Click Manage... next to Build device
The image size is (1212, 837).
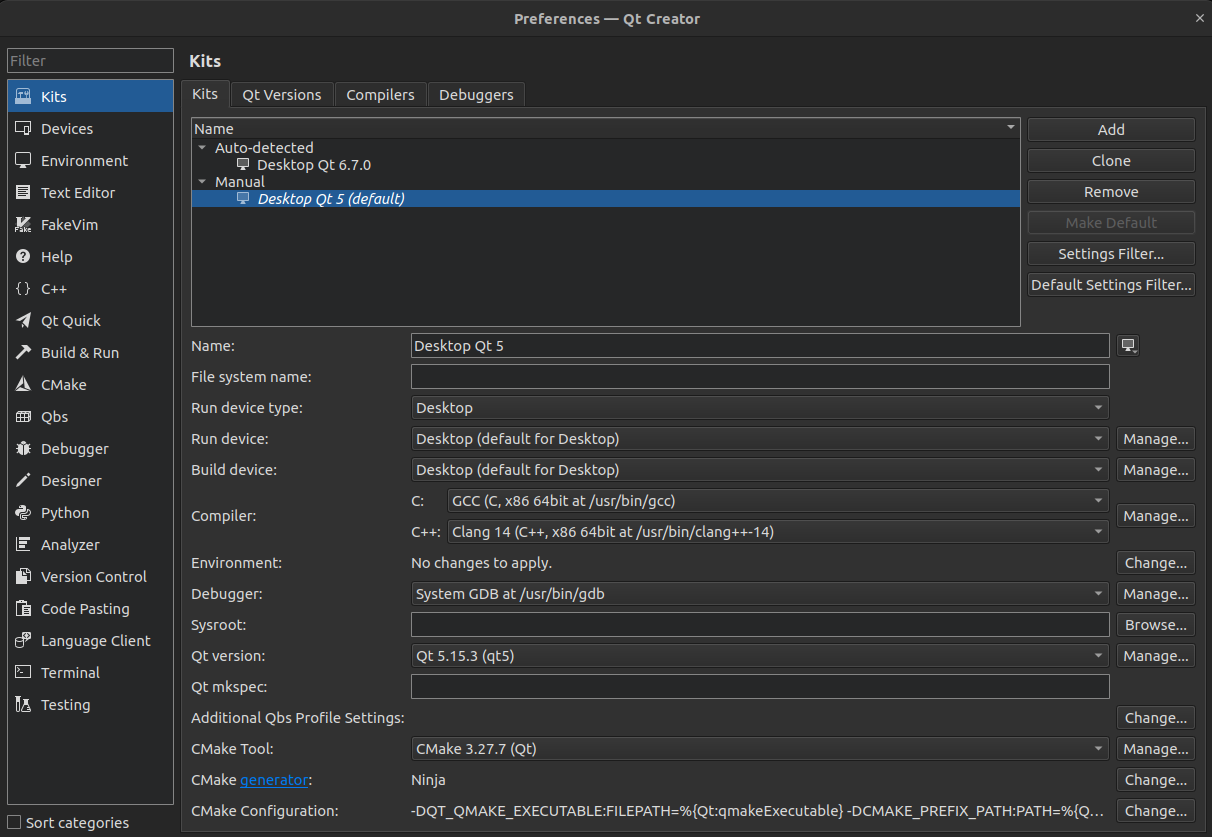coord(1155,470)
